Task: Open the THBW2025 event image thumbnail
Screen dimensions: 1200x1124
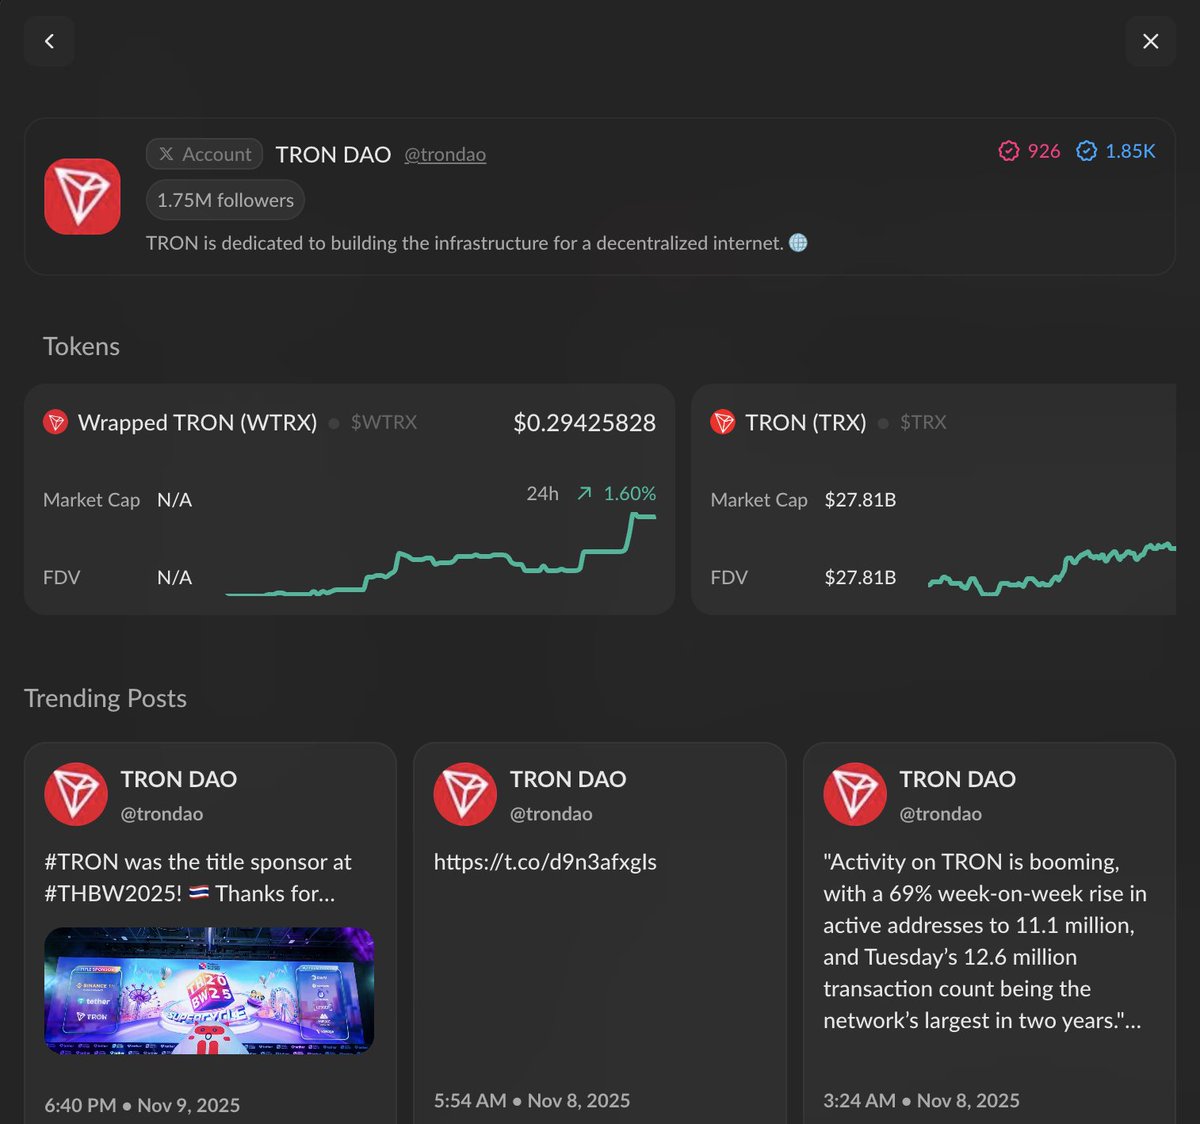Action: pos(209,991)
